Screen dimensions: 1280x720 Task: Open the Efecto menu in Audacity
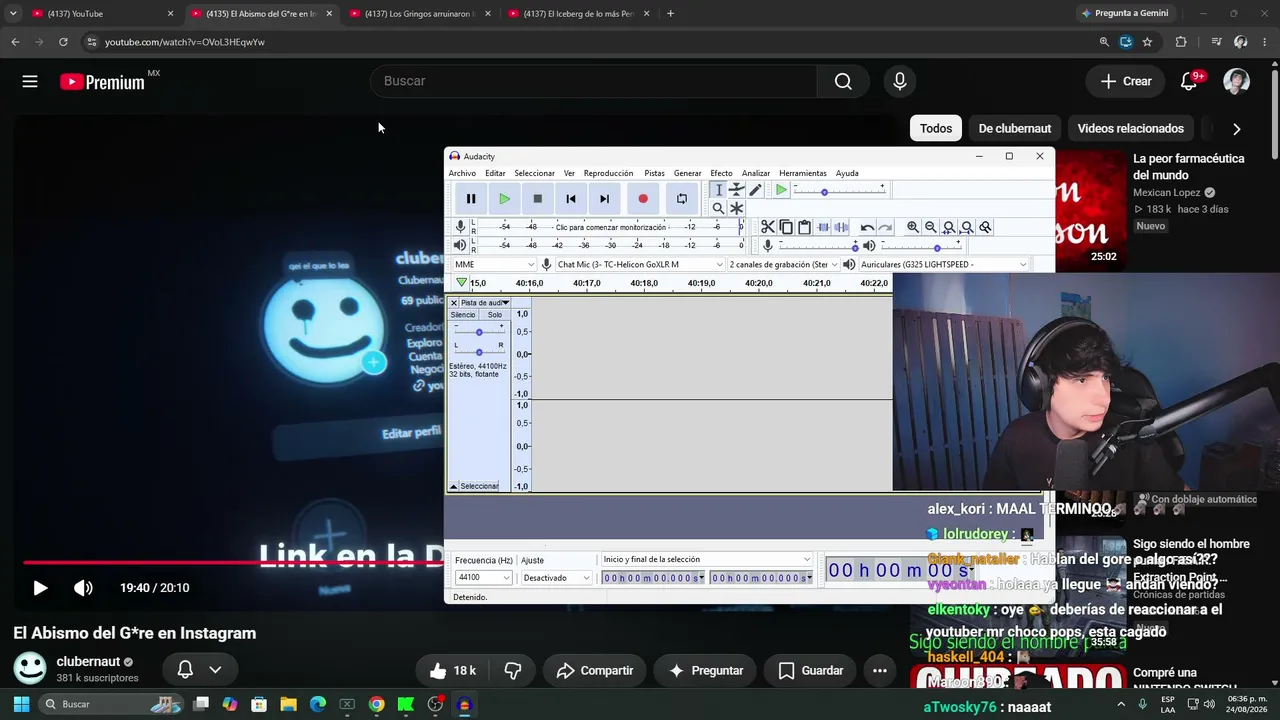click(721, 173)
